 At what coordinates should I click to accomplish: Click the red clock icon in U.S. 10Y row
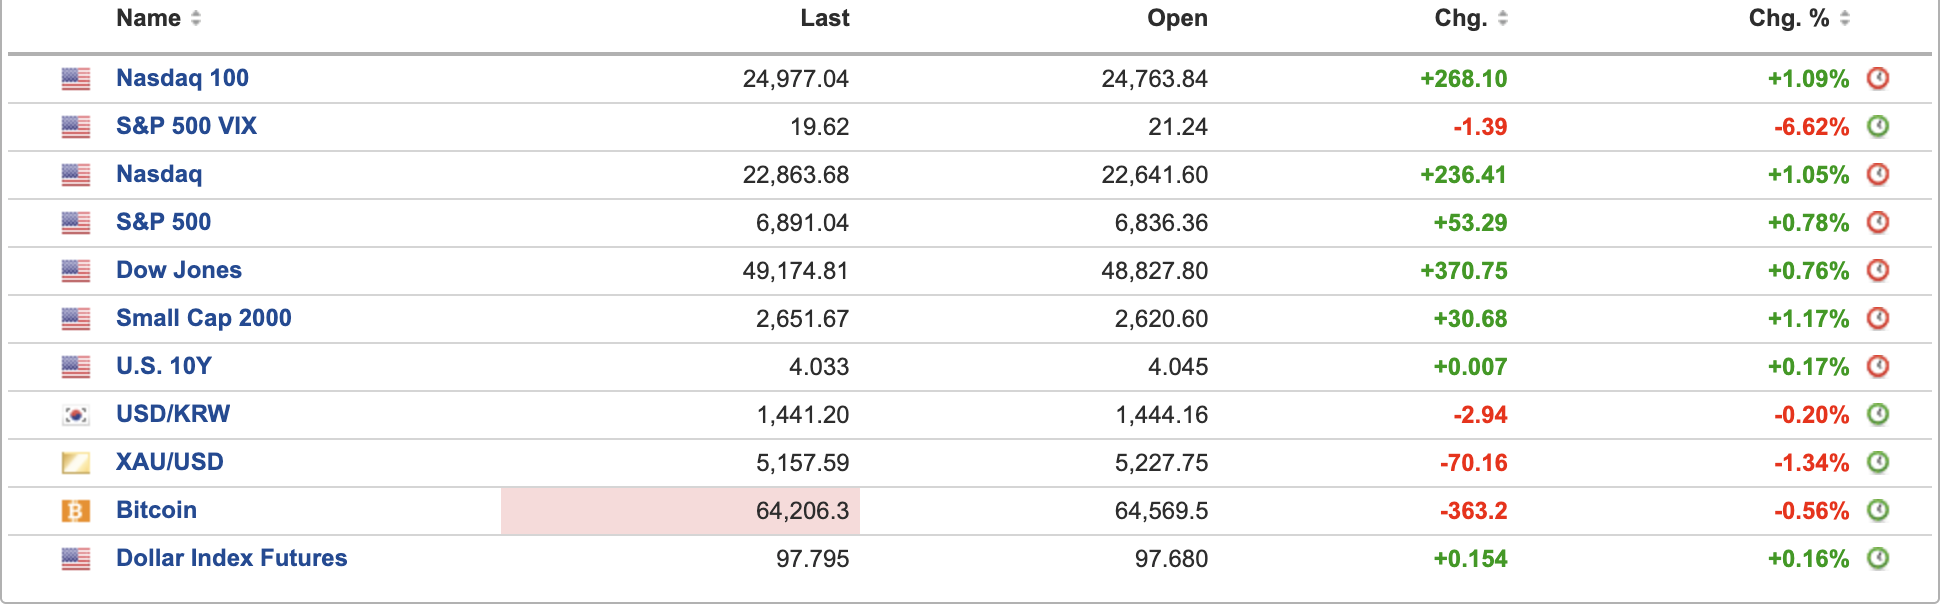click(1878, 366)
